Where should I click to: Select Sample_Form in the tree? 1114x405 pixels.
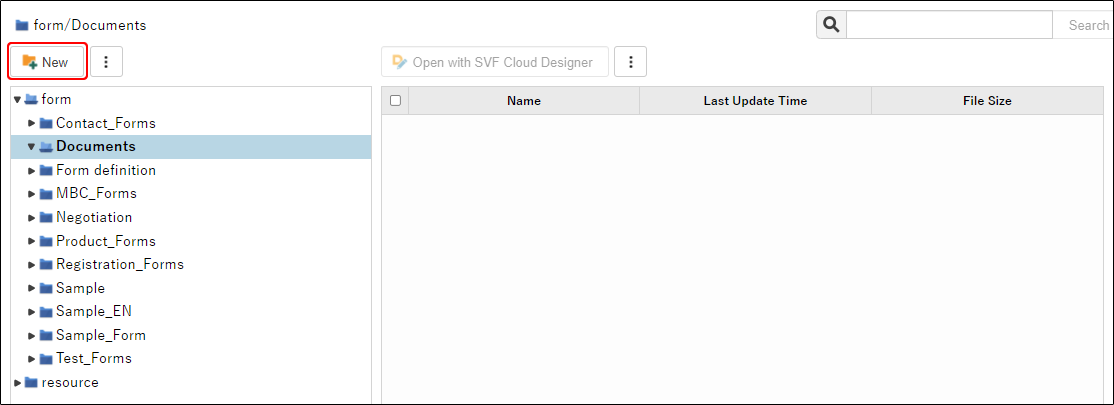(x=101, y=335)
